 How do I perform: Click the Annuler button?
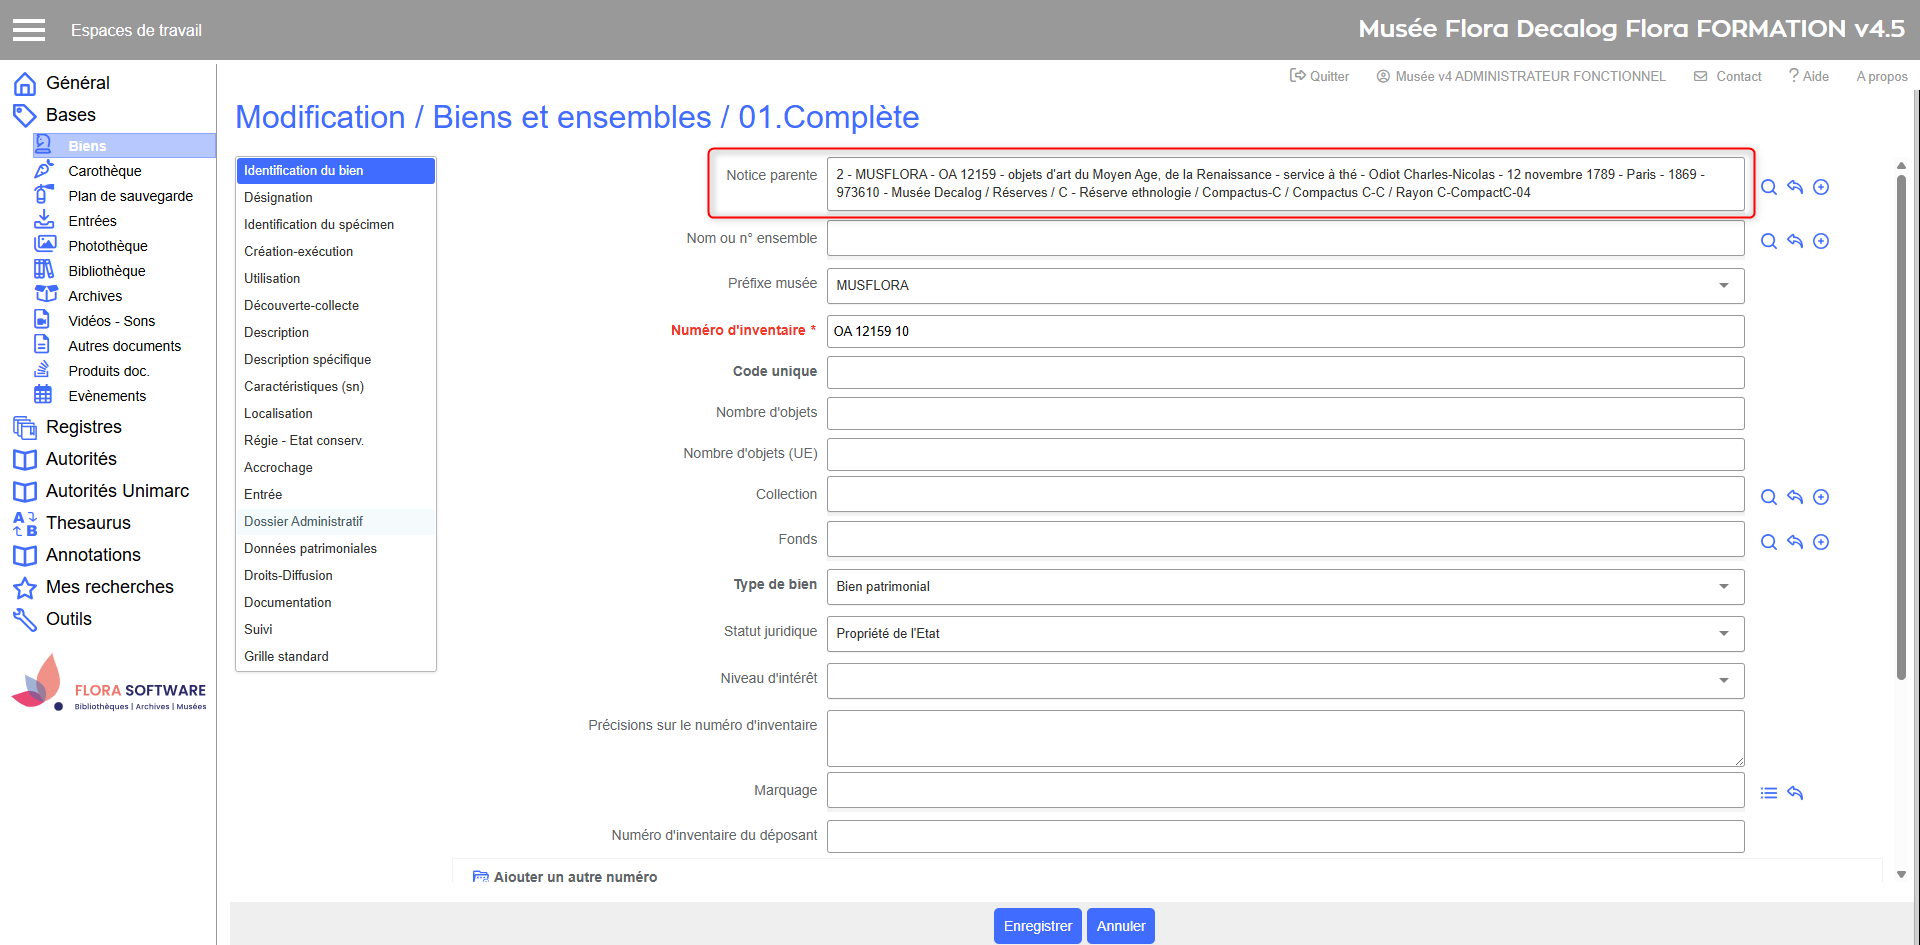click(1120, 926)
